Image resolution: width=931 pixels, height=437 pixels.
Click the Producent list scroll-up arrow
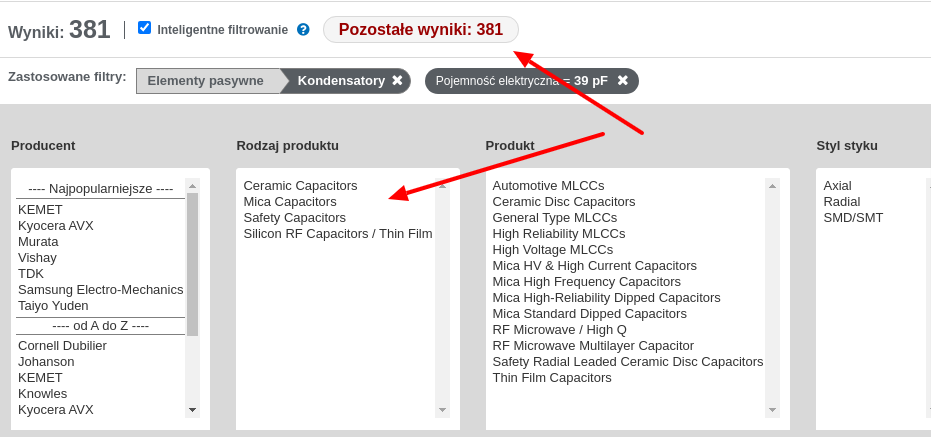pyautogui.click(x=192, y=186)
